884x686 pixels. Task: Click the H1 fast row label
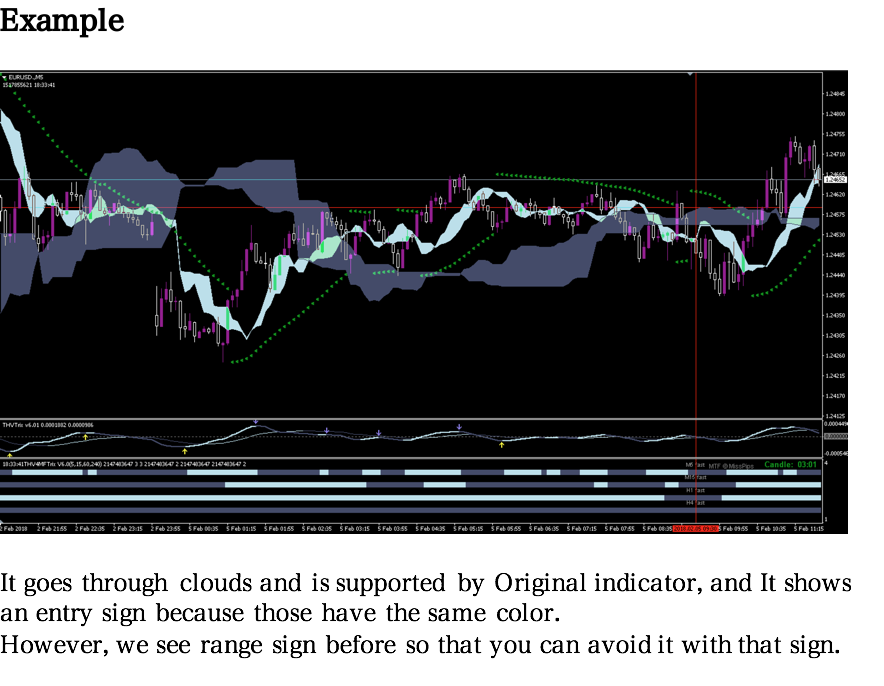695,490
